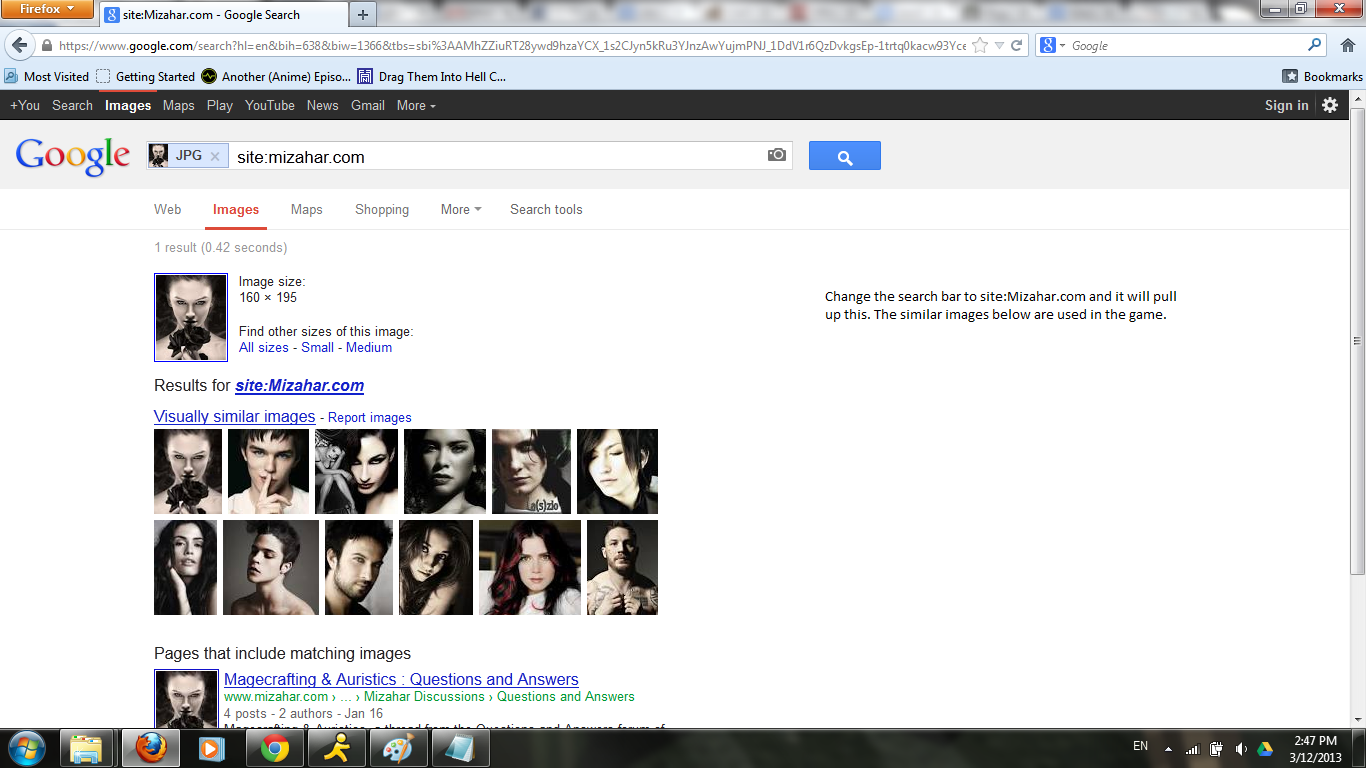Click the Small size link
This screenshot has width=1366, height=768.
(x=318, y=347)
